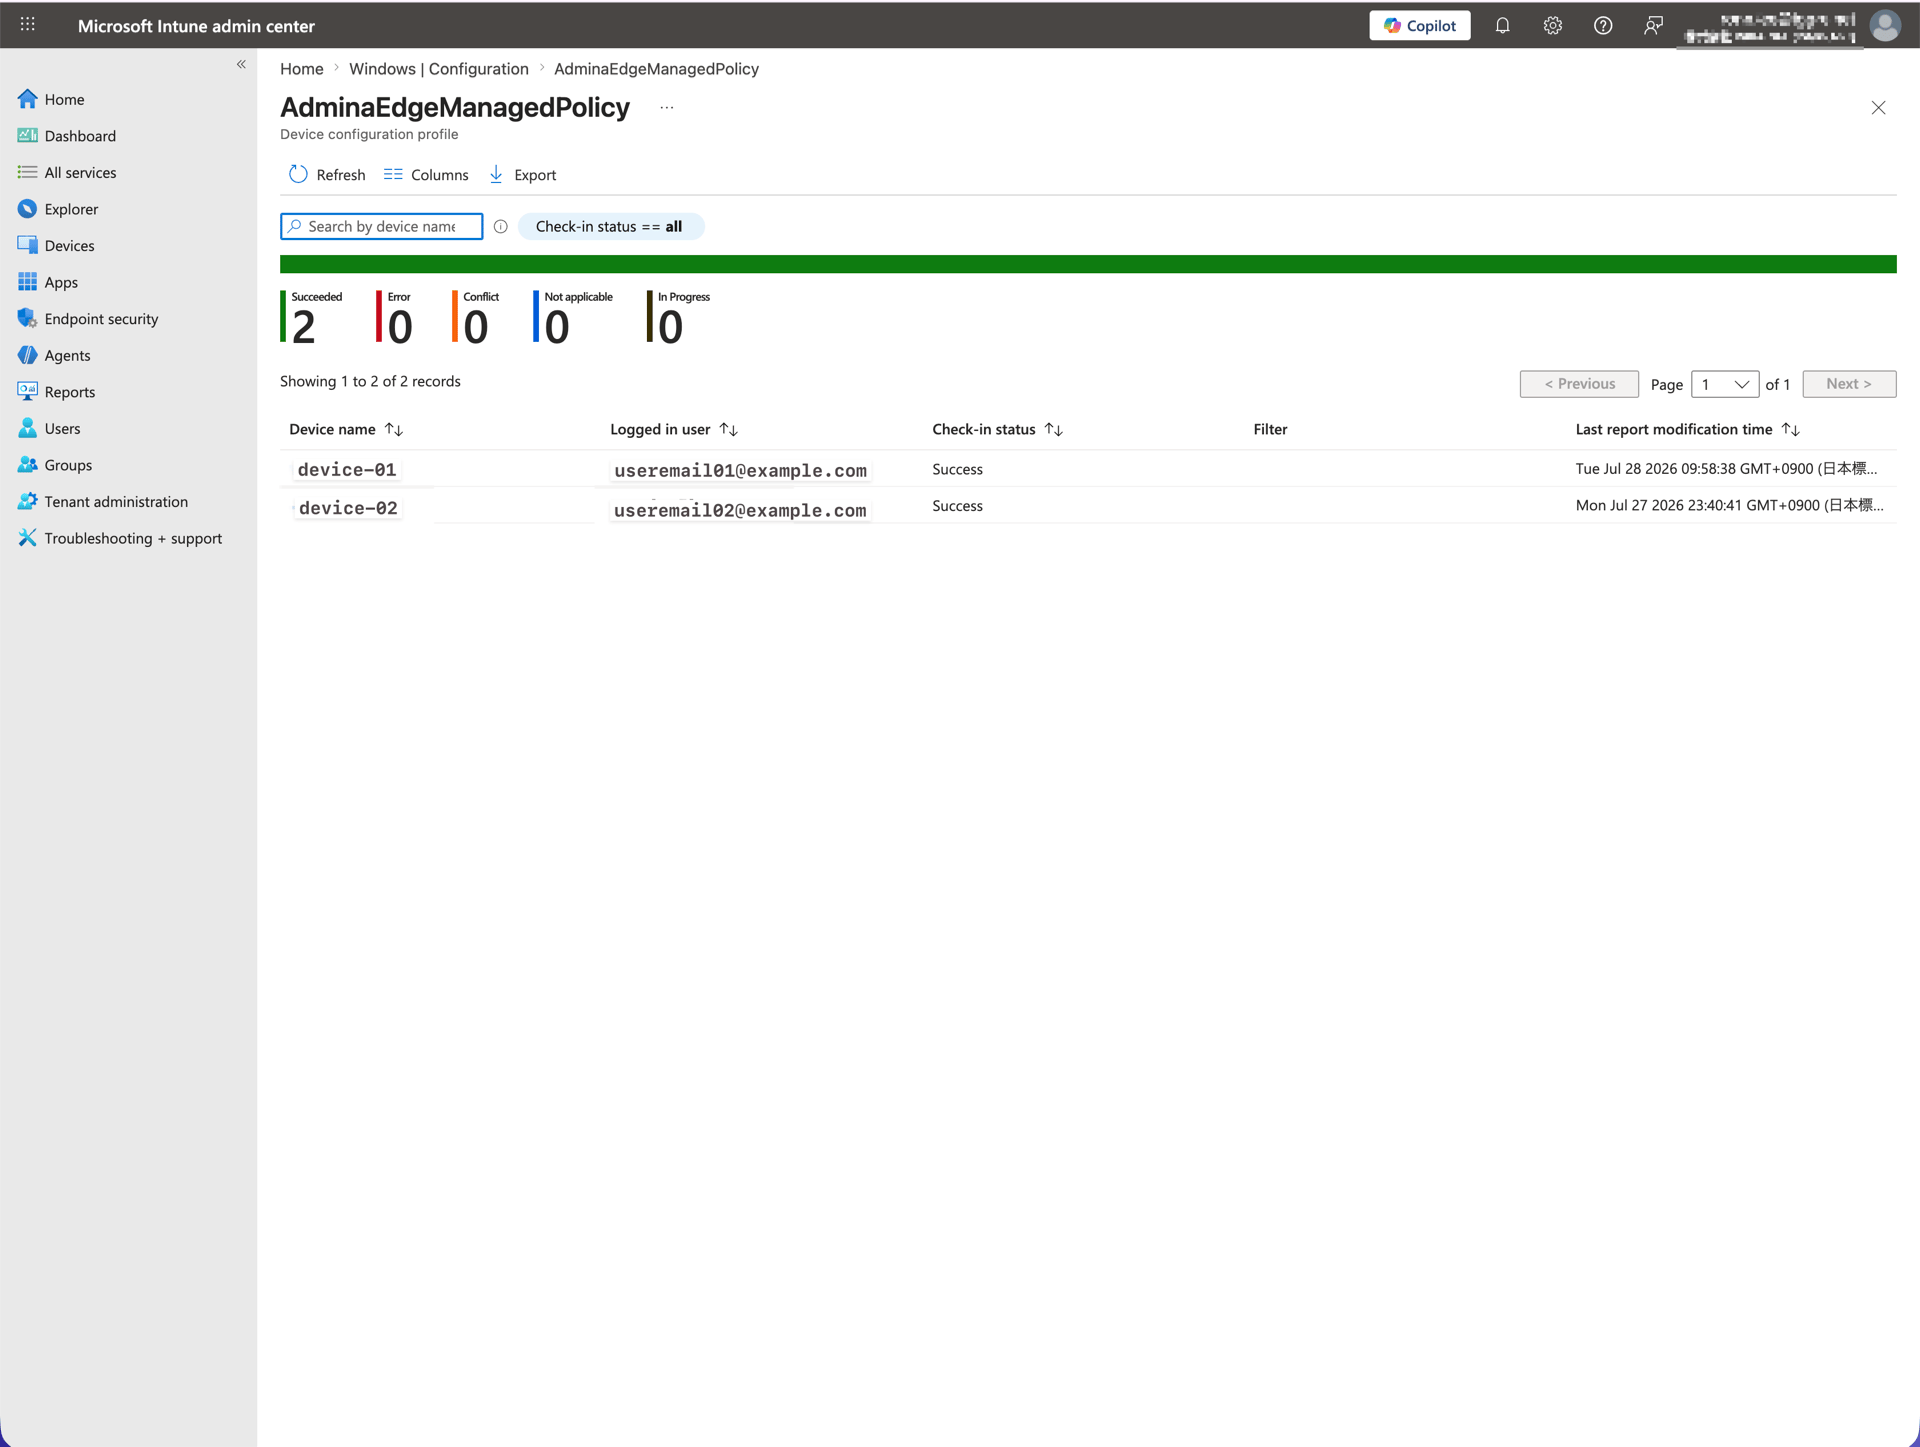Click the All services icon
1920x1447 pixels.
pyautogui.click(x=27, y=172)
